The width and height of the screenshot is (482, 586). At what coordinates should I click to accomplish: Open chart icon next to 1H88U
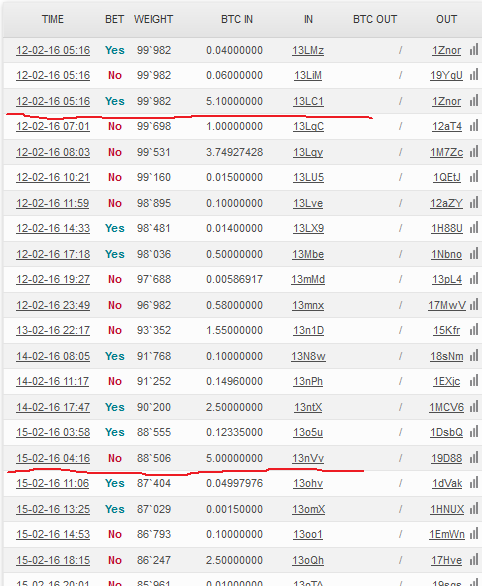pyautogui.click(x=474, y=228)
